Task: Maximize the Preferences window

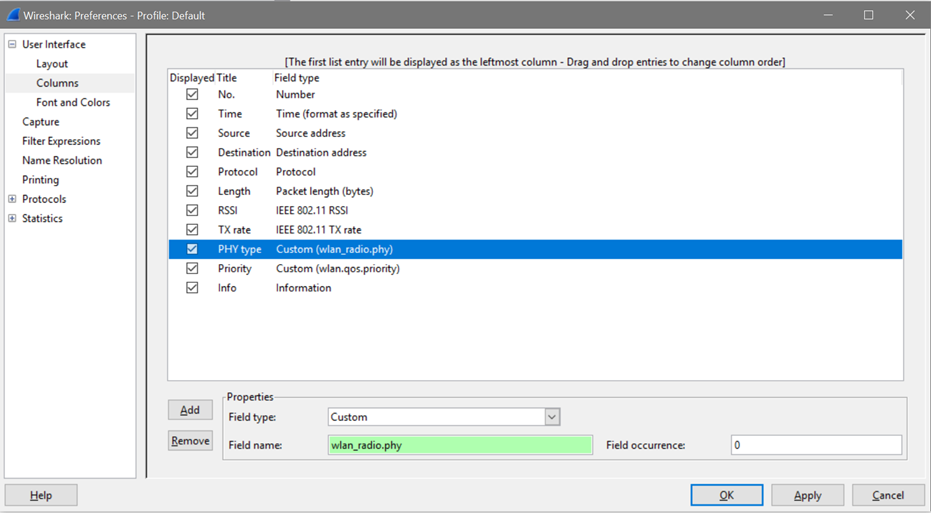Action: pos(869,15)
